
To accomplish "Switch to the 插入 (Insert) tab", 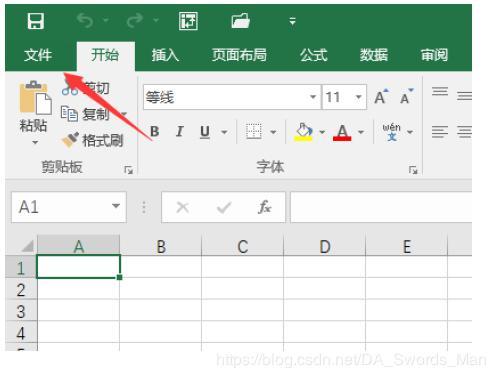I will click(x=165, y=55).
